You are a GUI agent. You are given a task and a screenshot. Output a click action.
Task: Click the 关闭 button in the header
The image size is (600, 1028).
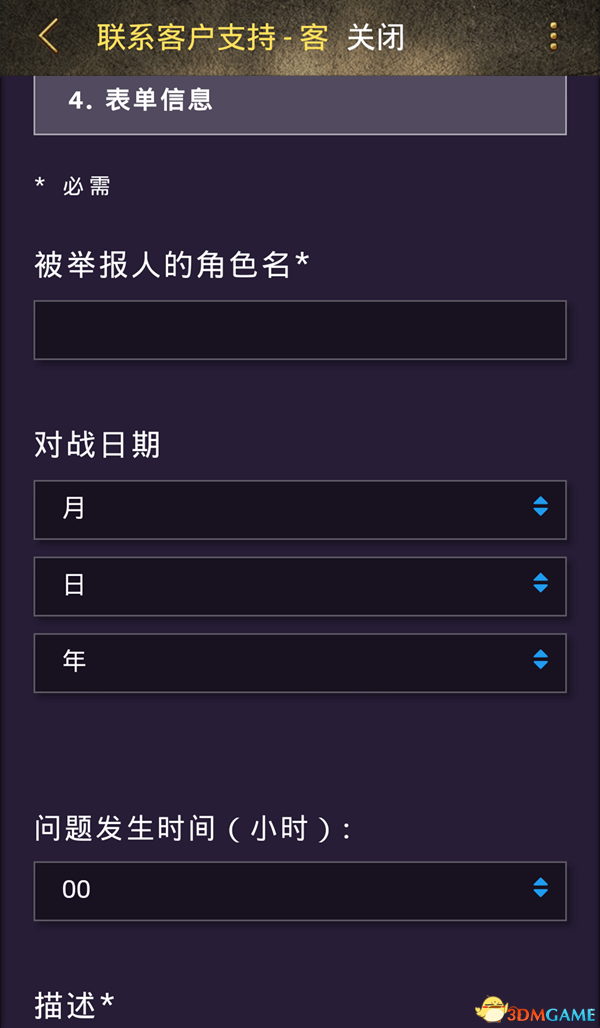(x=376, y=37)
